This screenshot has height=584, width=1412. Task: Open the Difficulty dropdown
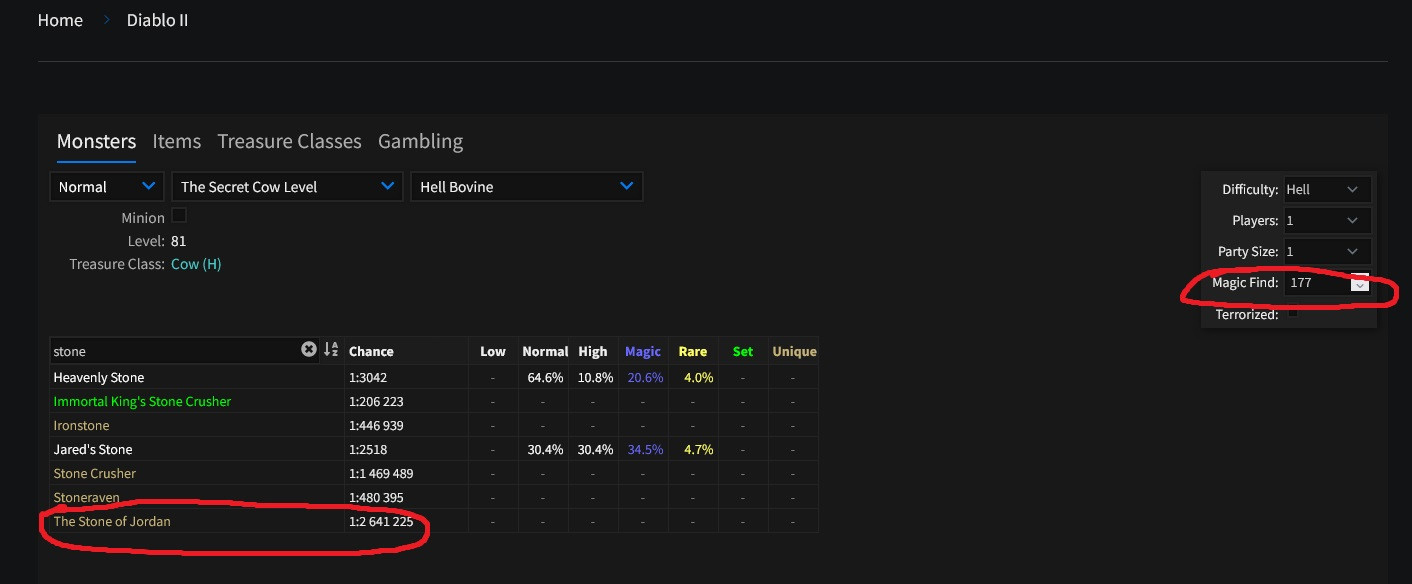[x=1327, y=189]
